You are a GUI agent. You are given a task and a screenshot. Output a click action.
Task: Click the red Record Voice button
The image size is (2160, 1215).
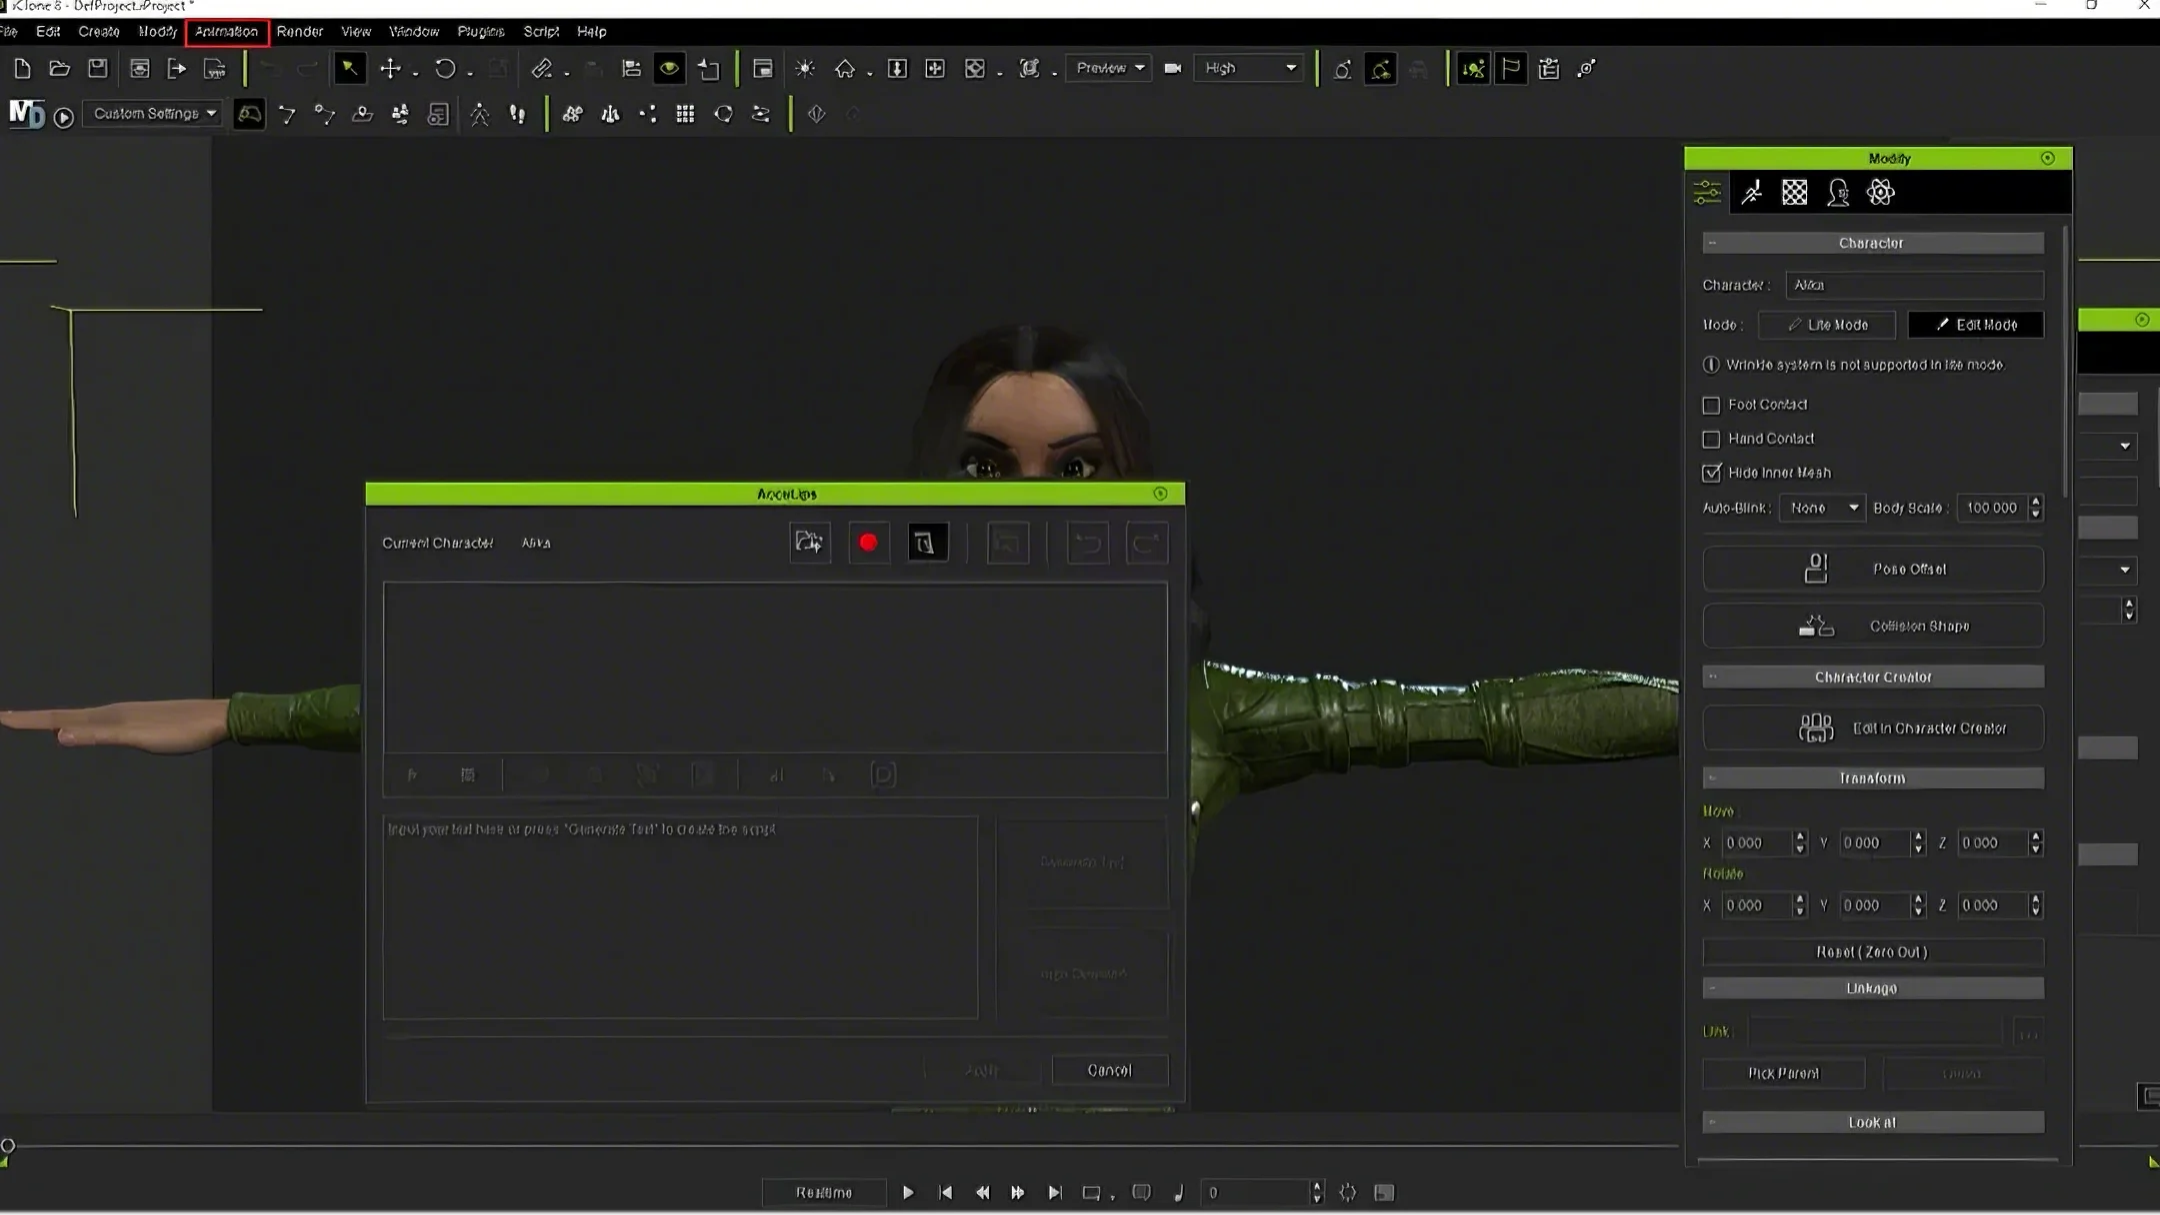(x=868, y=543)
